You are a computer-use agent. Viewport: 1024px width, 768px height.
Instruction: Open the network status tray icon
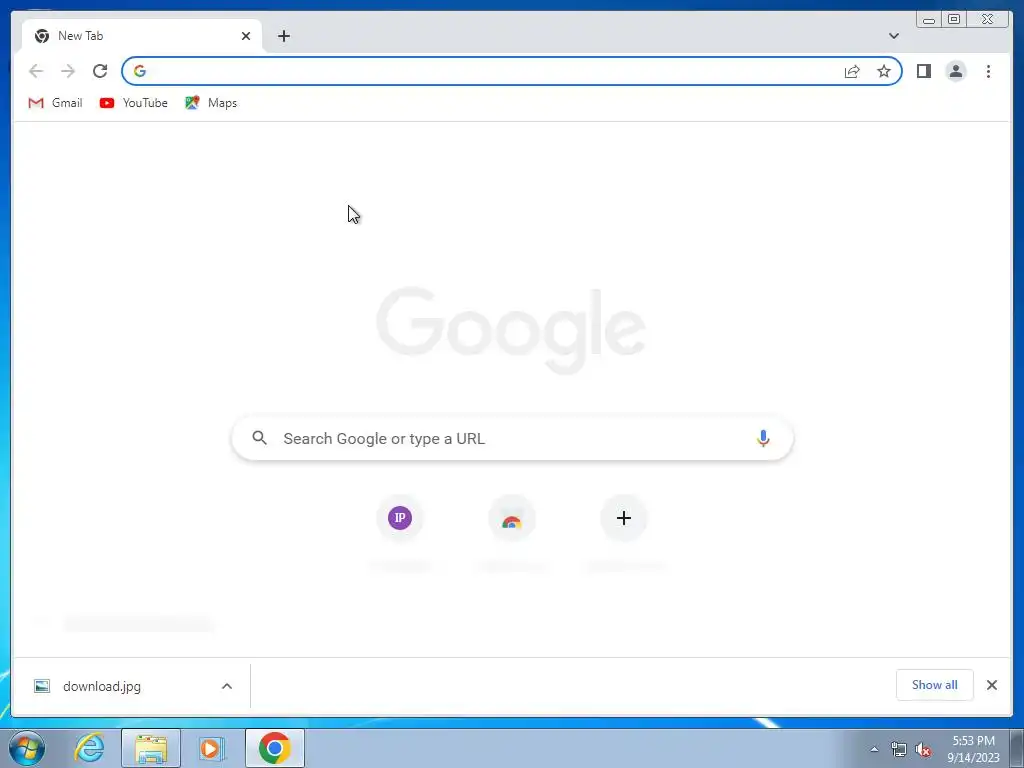[x=899, y=749]
